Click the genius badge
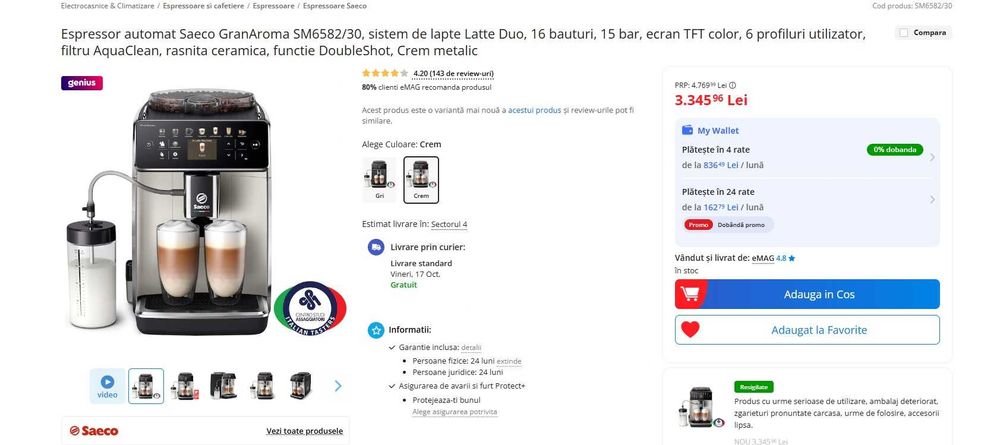 point(82,83)
